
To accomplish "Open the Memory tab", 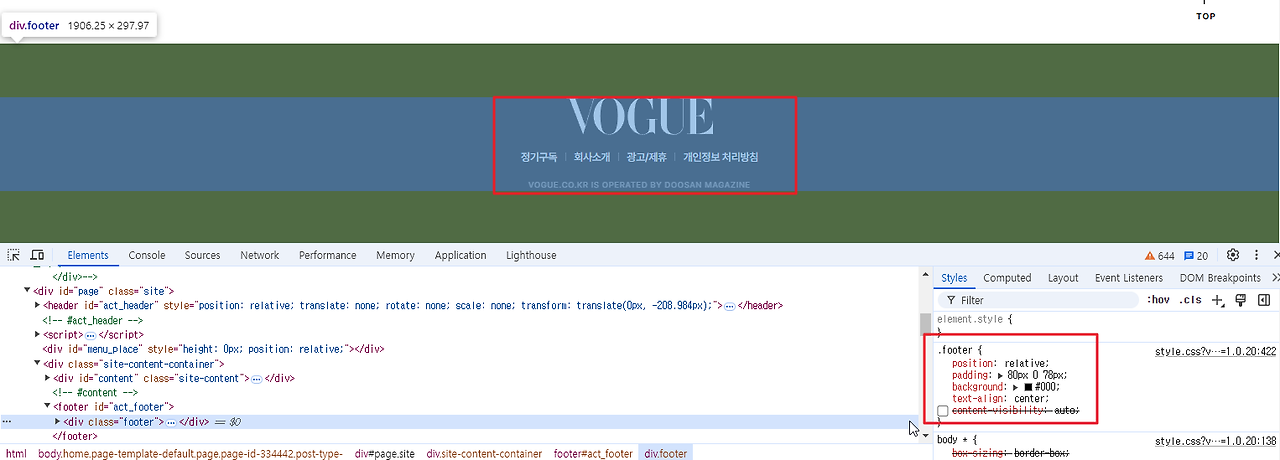I will 395,255.
